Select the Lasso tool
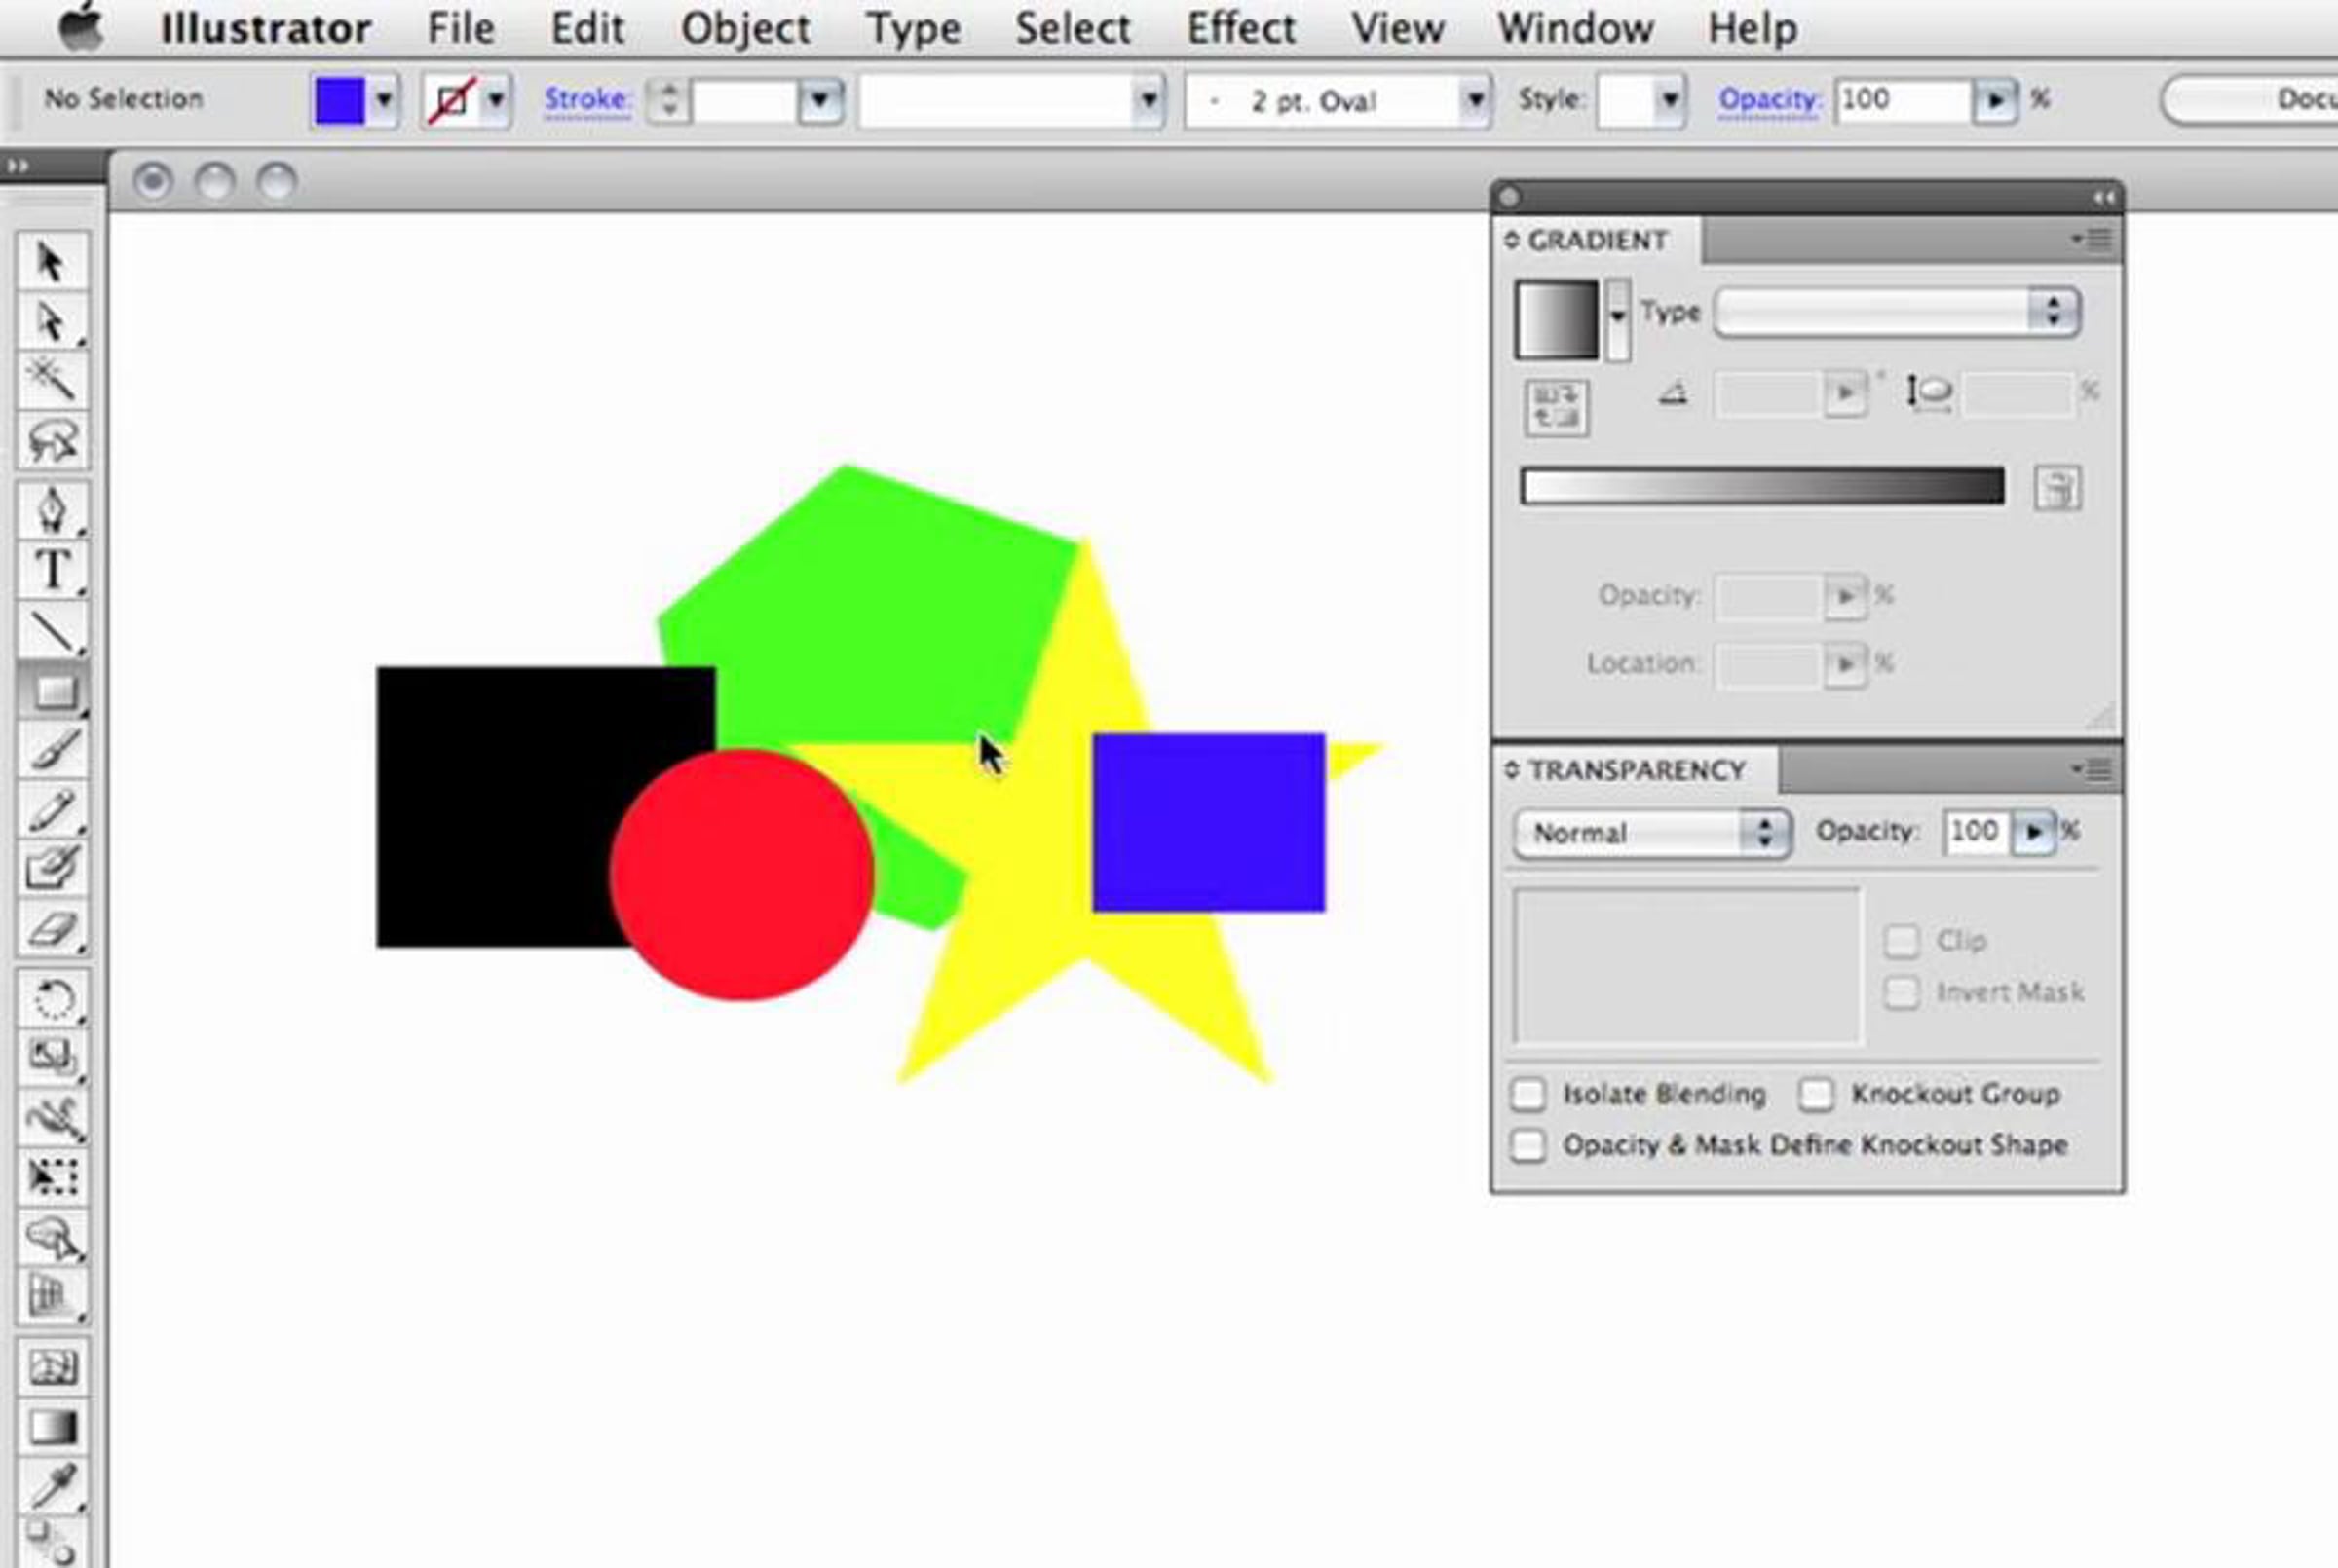Image resolution: width=2338 pixels, height=1568 pixels. coord(52,440)
